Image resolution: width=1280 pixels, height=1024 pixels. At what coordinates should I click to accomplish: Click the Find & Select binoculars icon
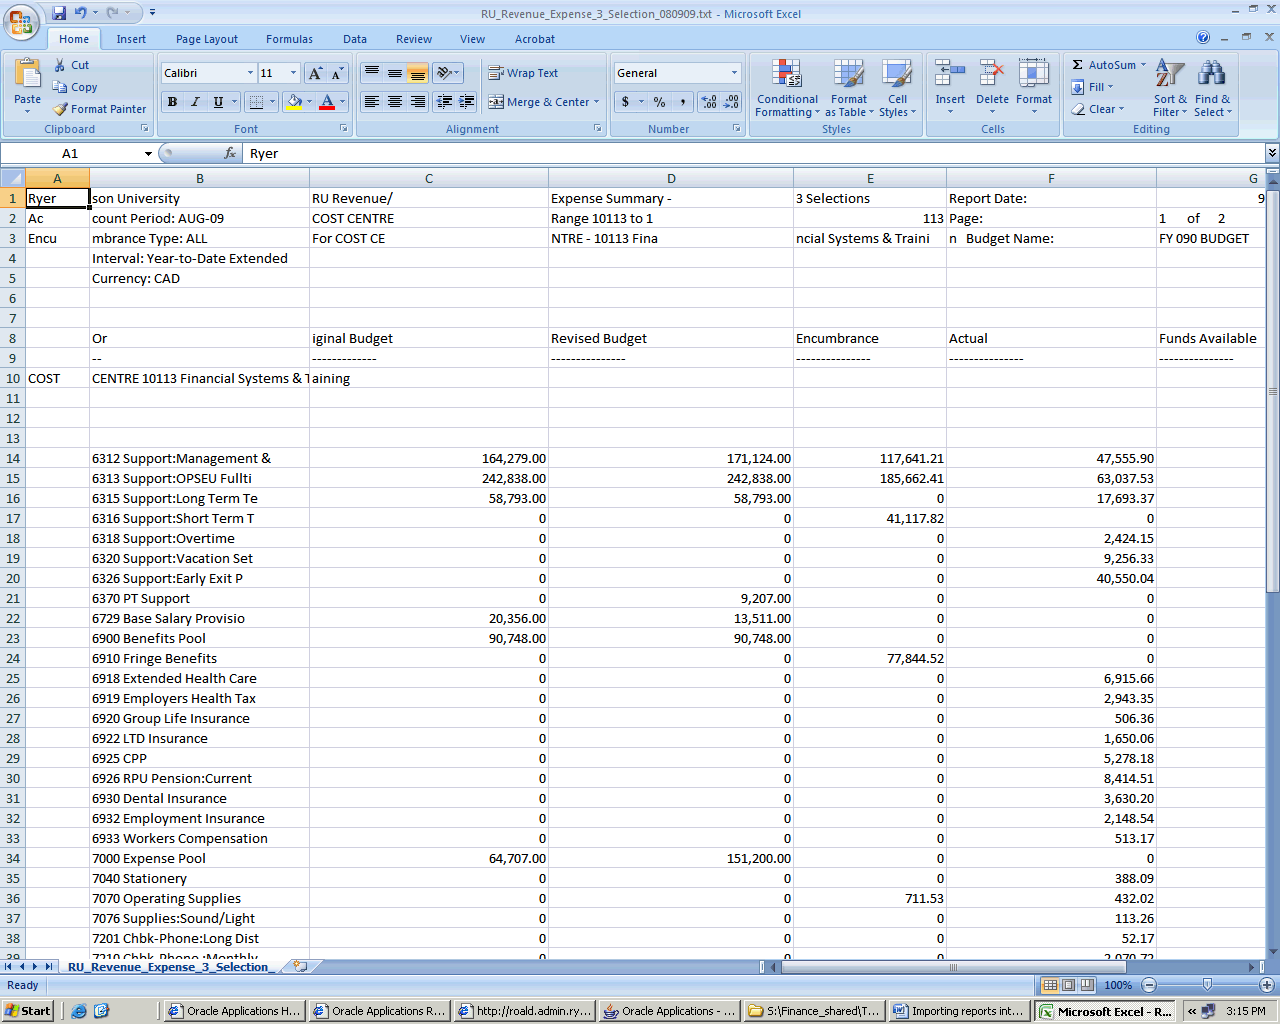coord(1212,75)
